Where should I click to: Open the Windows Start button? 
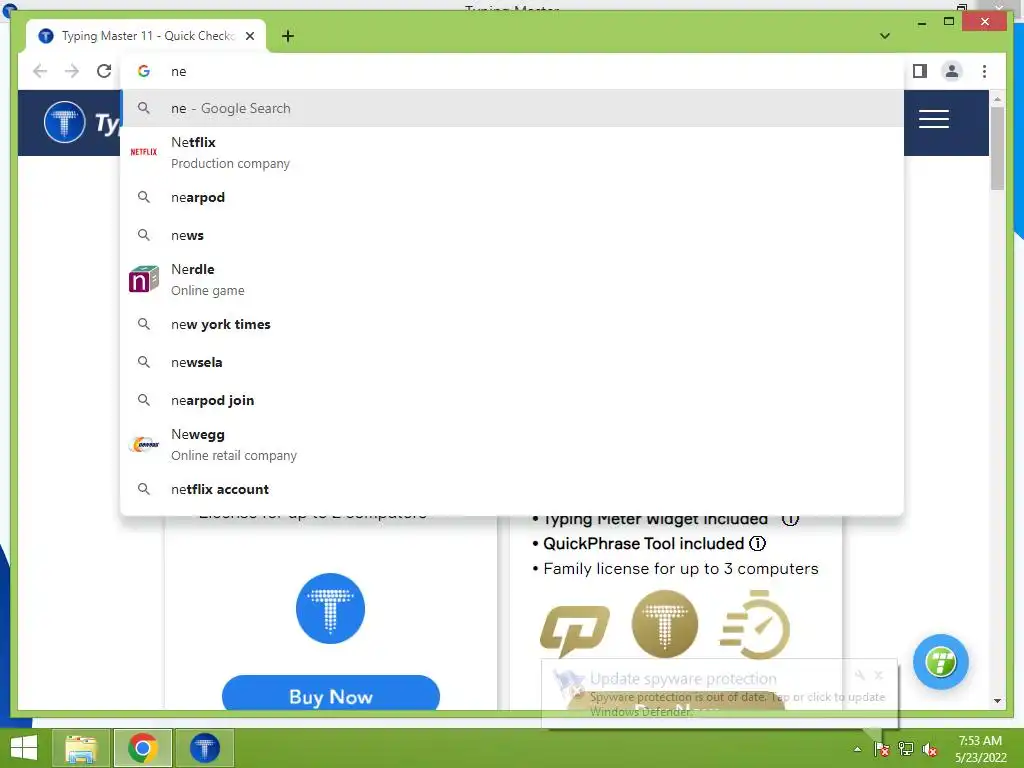[x=24, y=748]
